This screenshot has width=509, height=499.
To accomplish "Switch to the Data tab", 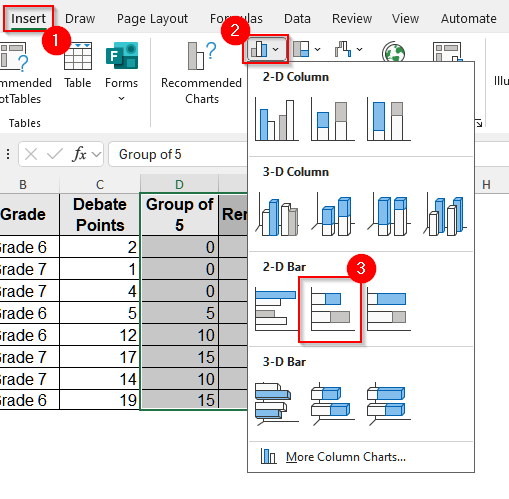I will click(x=297, y=19).
